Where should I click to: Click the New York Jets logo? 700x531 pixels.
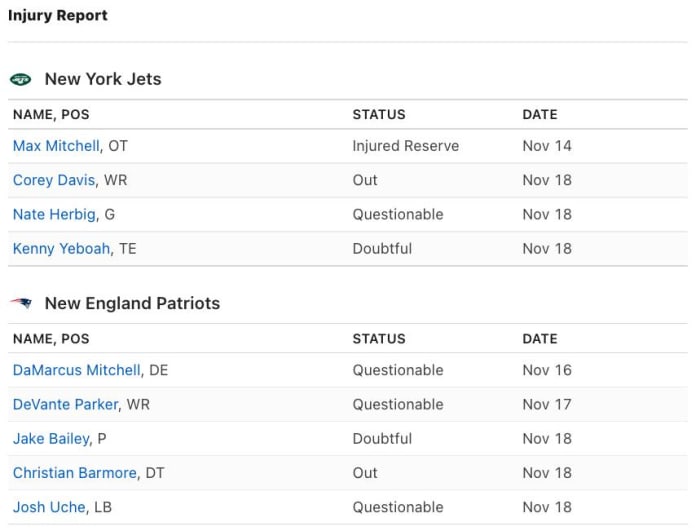click(21, 80)
